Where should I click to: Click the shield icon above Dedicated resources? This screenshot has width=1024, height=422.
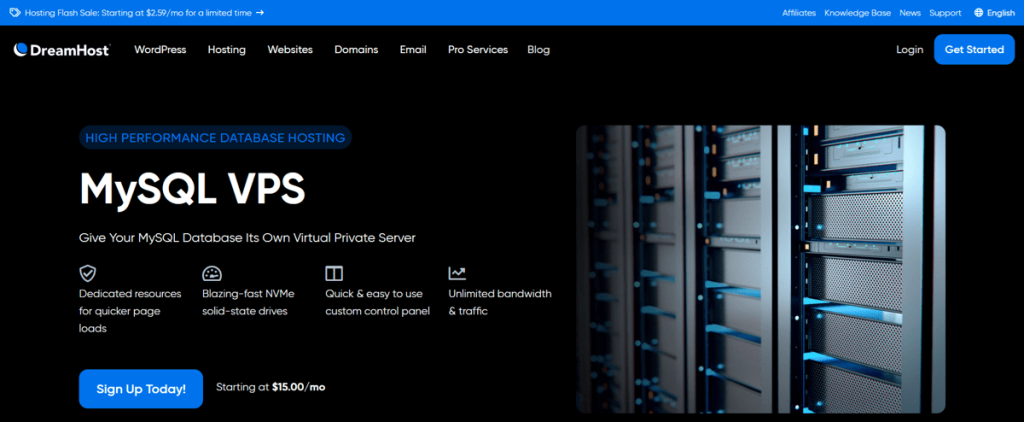pyautogui.click(x=88, y=273)
